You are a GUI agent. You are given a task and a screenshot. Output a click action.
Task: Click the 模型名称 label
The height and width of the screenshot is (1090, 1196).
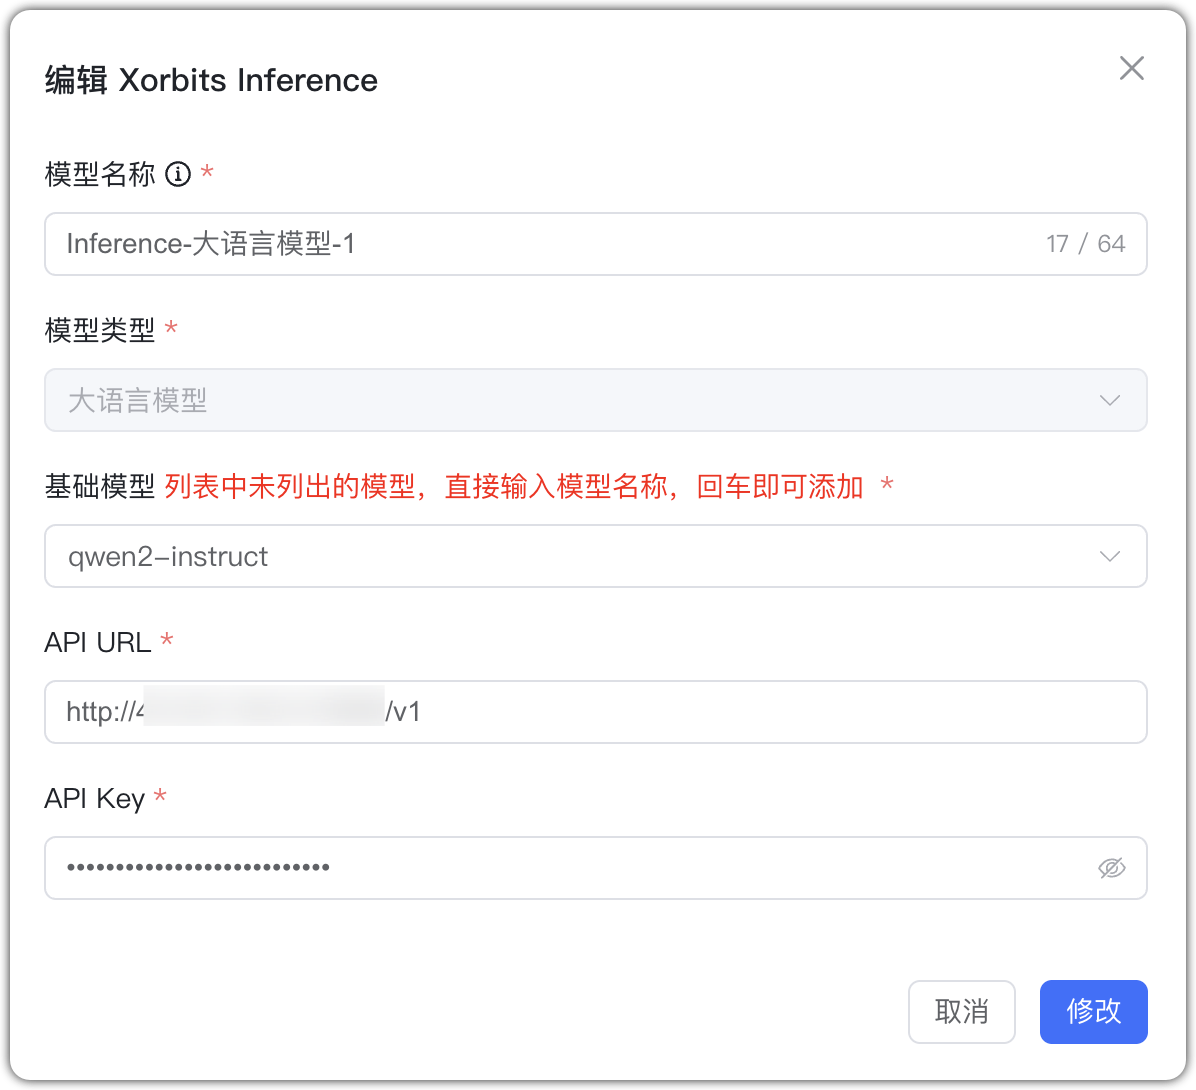point(100,174)
